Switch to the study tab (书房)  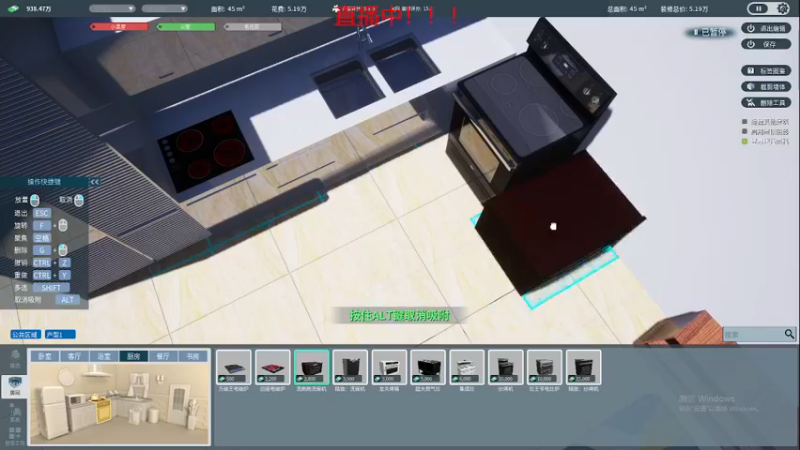193,356
